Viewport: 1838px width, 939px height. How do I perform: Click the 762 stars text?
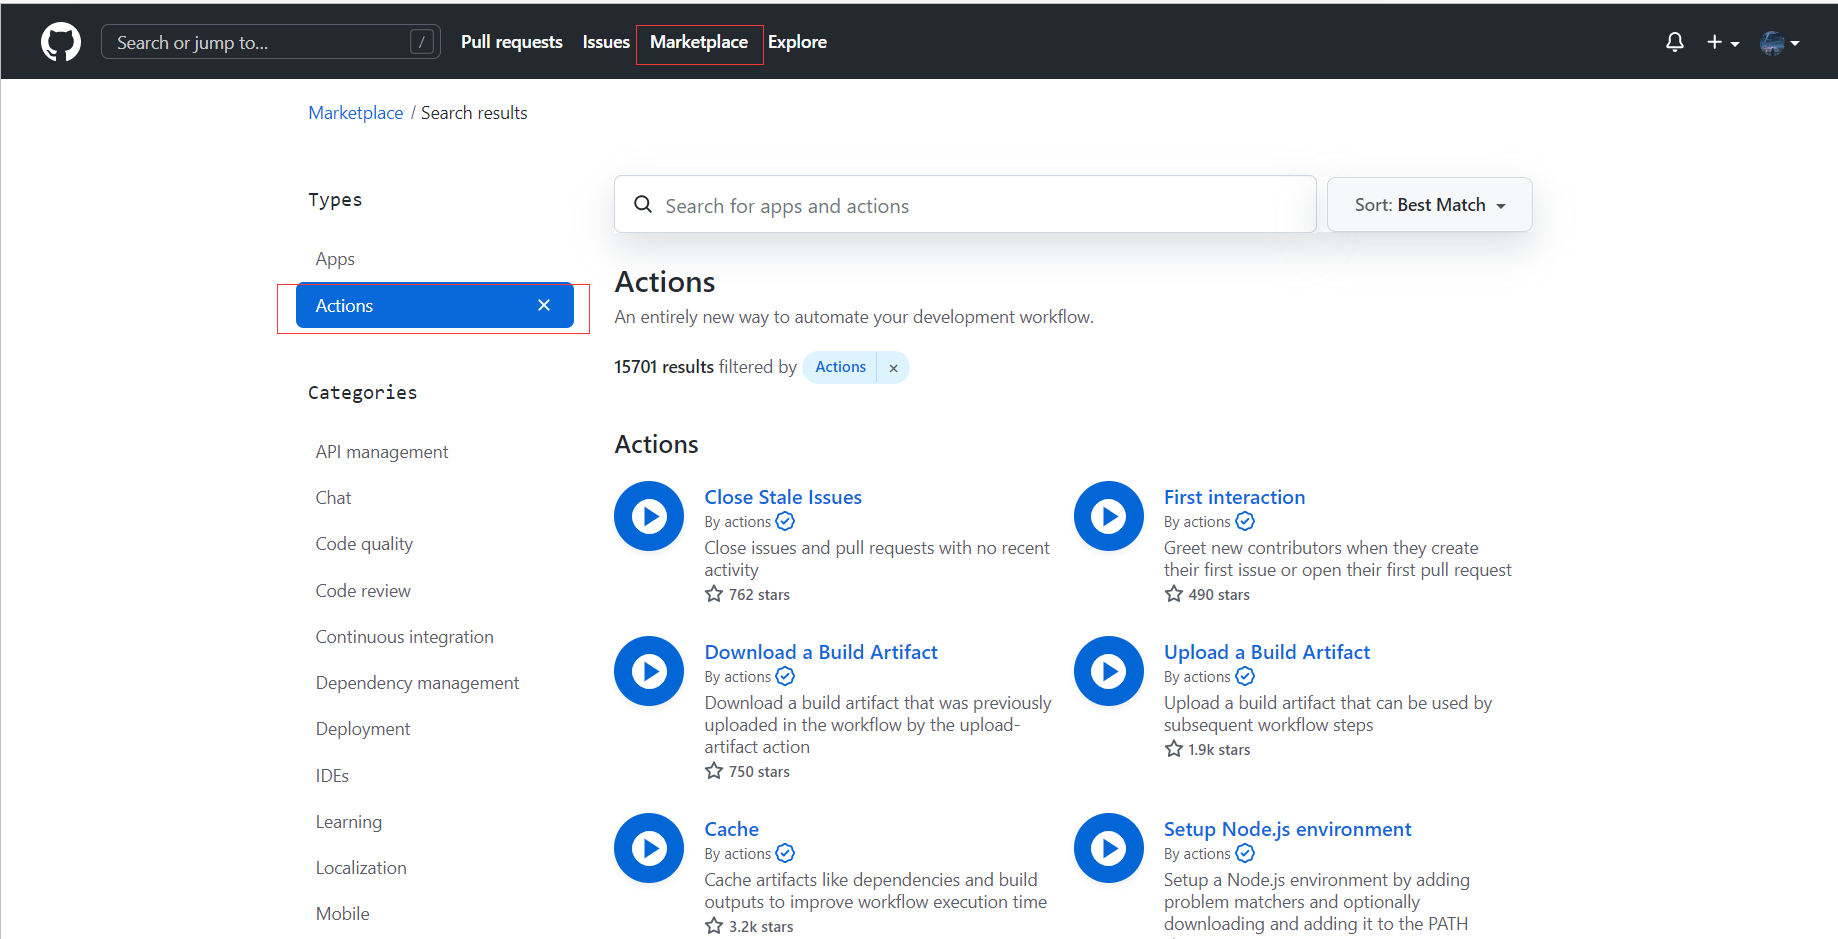point(759,595)
